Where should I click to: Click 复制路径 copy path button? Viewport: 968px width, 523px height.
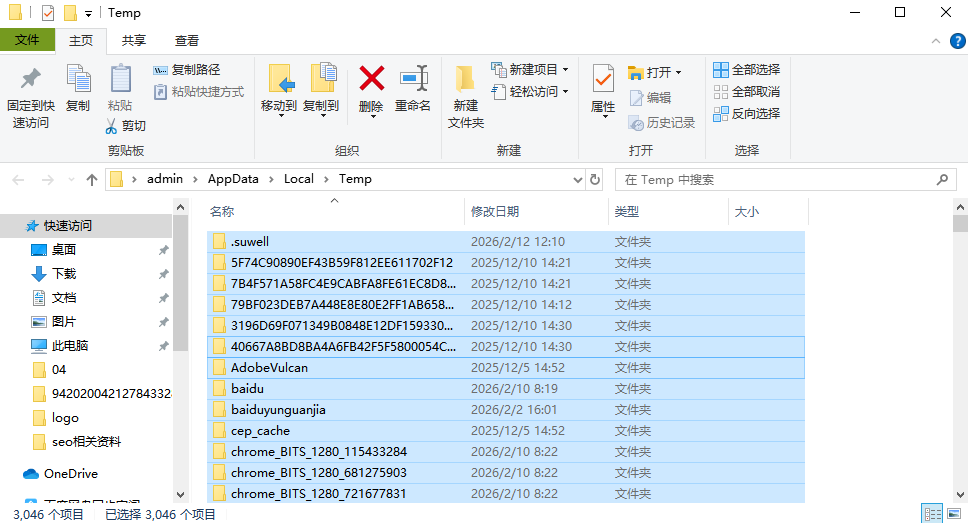(186, 70)
